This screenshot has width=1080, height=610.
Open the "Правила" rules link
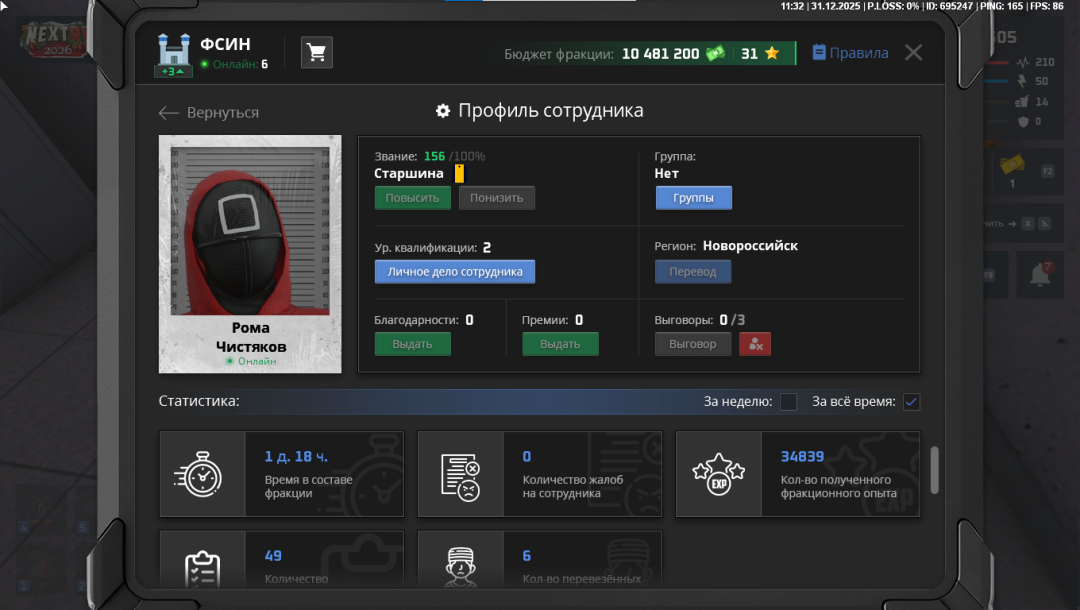850,53
